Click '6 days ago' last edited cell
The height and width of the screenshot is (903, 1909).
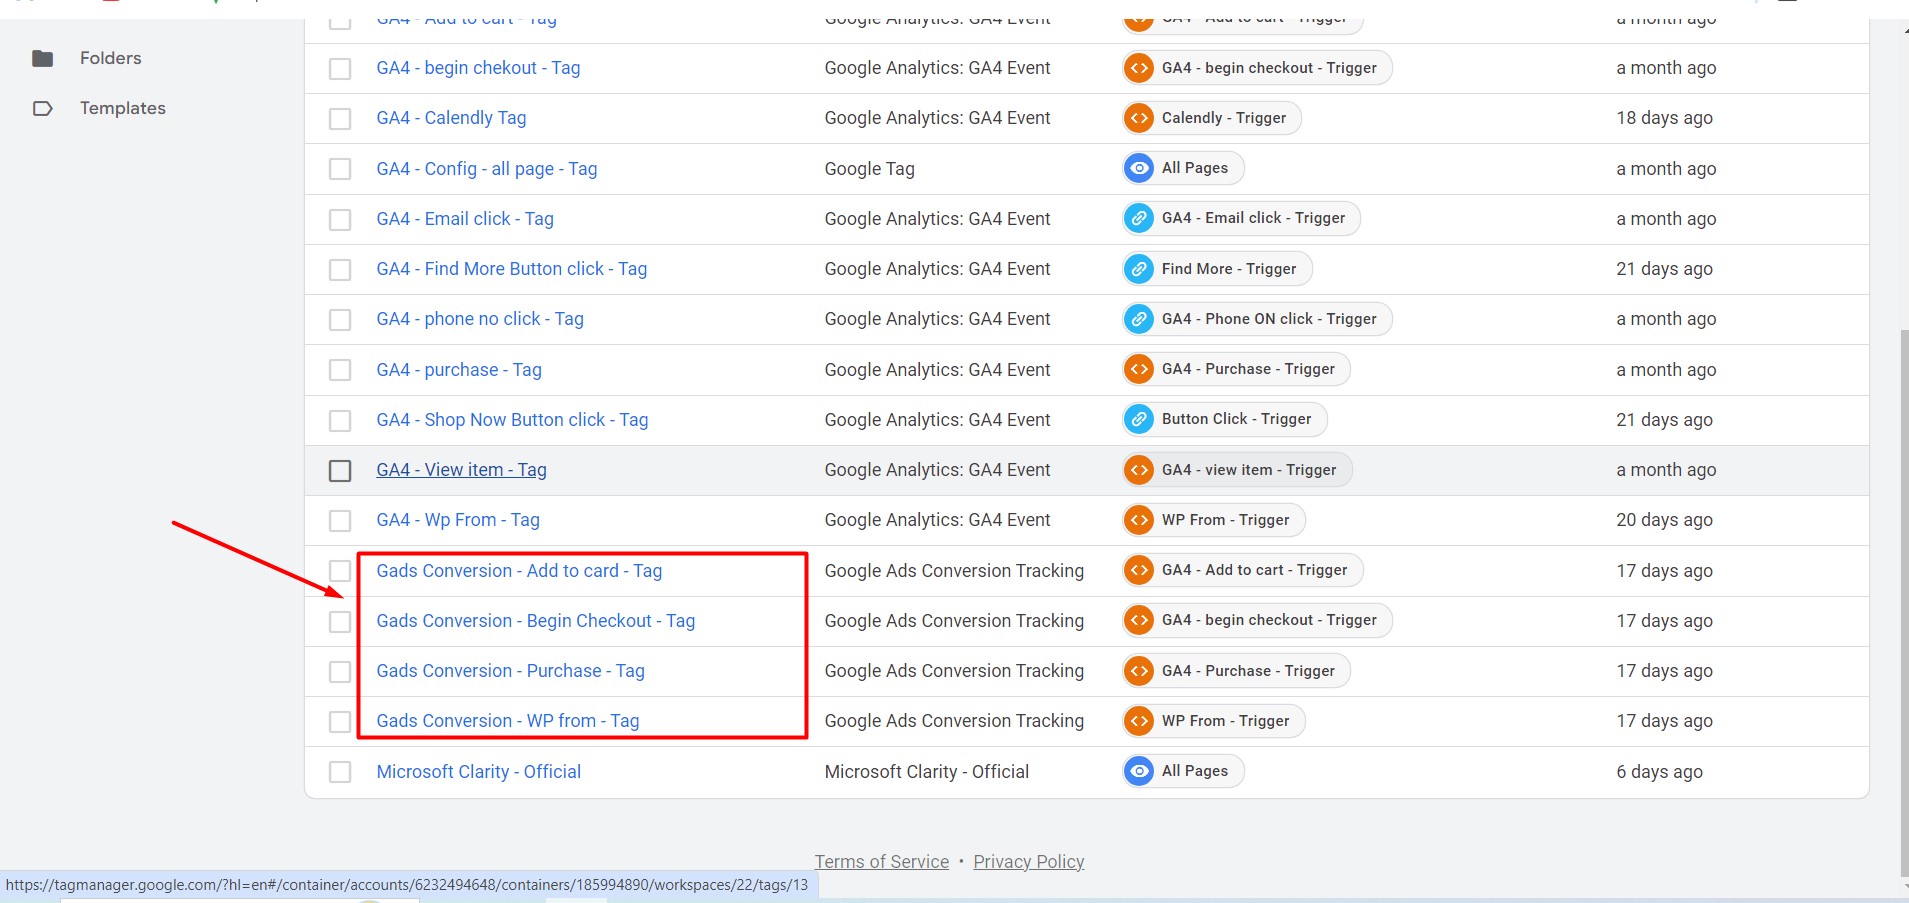1659,772
